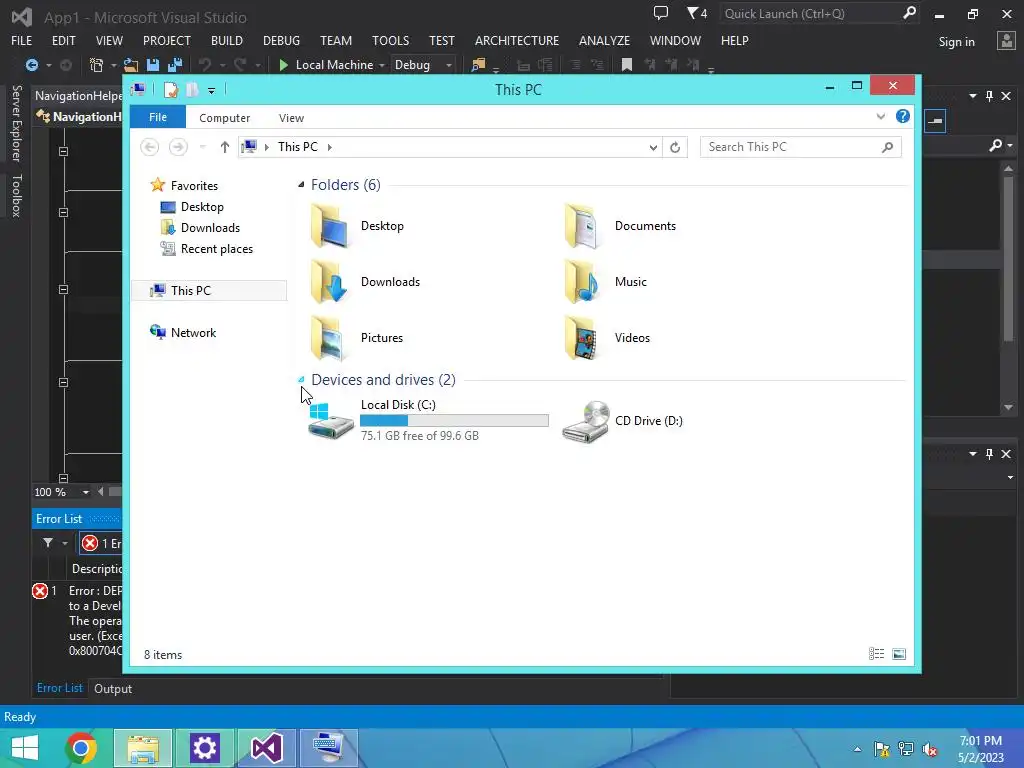Open the CD Drive (D:) icon
This screenshot has height=768, width=1024.
[586, 422]
